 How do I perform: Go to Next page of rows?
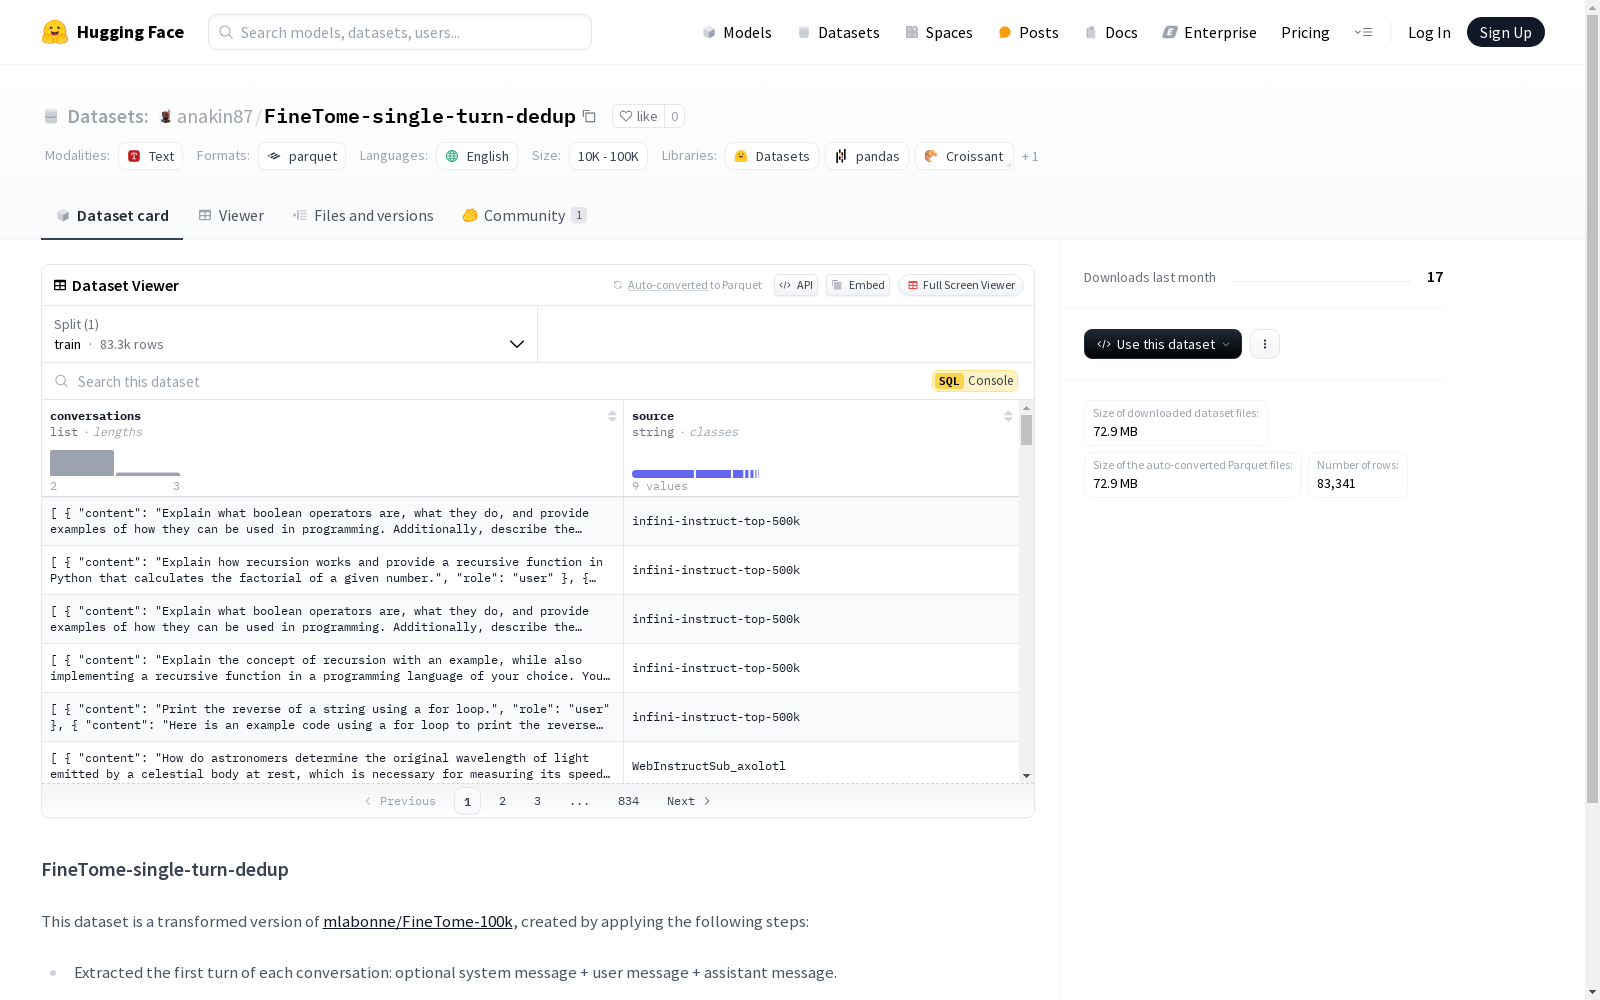click(x=688, y=801)
